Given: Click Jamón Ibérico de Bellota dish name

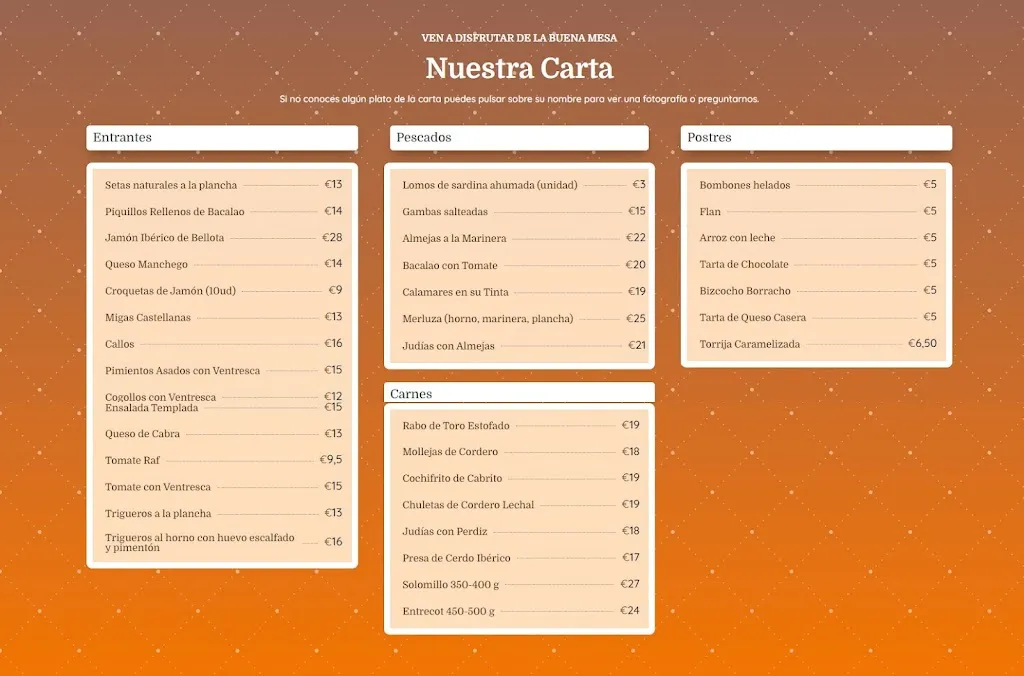Looking at the screenshot, I should 164,238.
